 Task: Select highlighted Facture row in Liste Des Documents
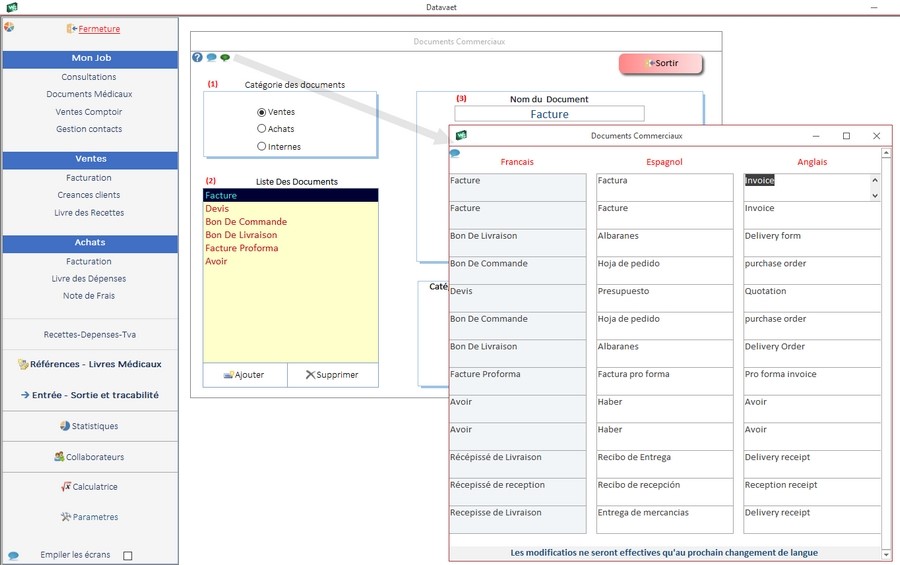(290, 195)
